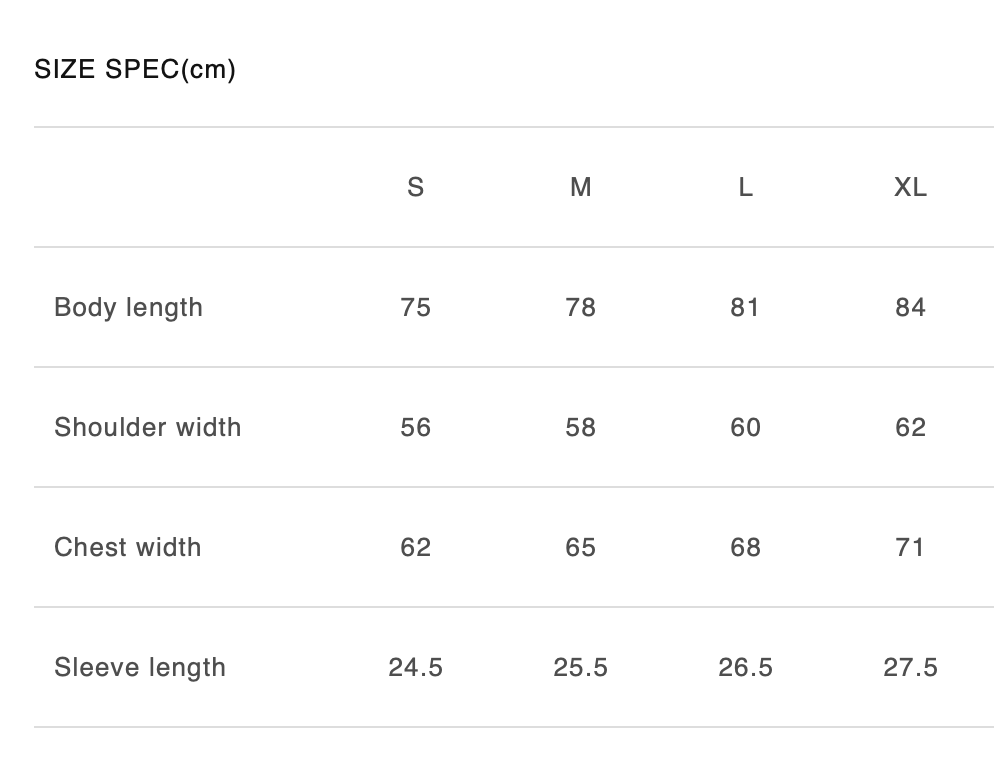Click Chest width value 65 for M
The height and width of the screenshot is (780, 1008).
[580, 547]
